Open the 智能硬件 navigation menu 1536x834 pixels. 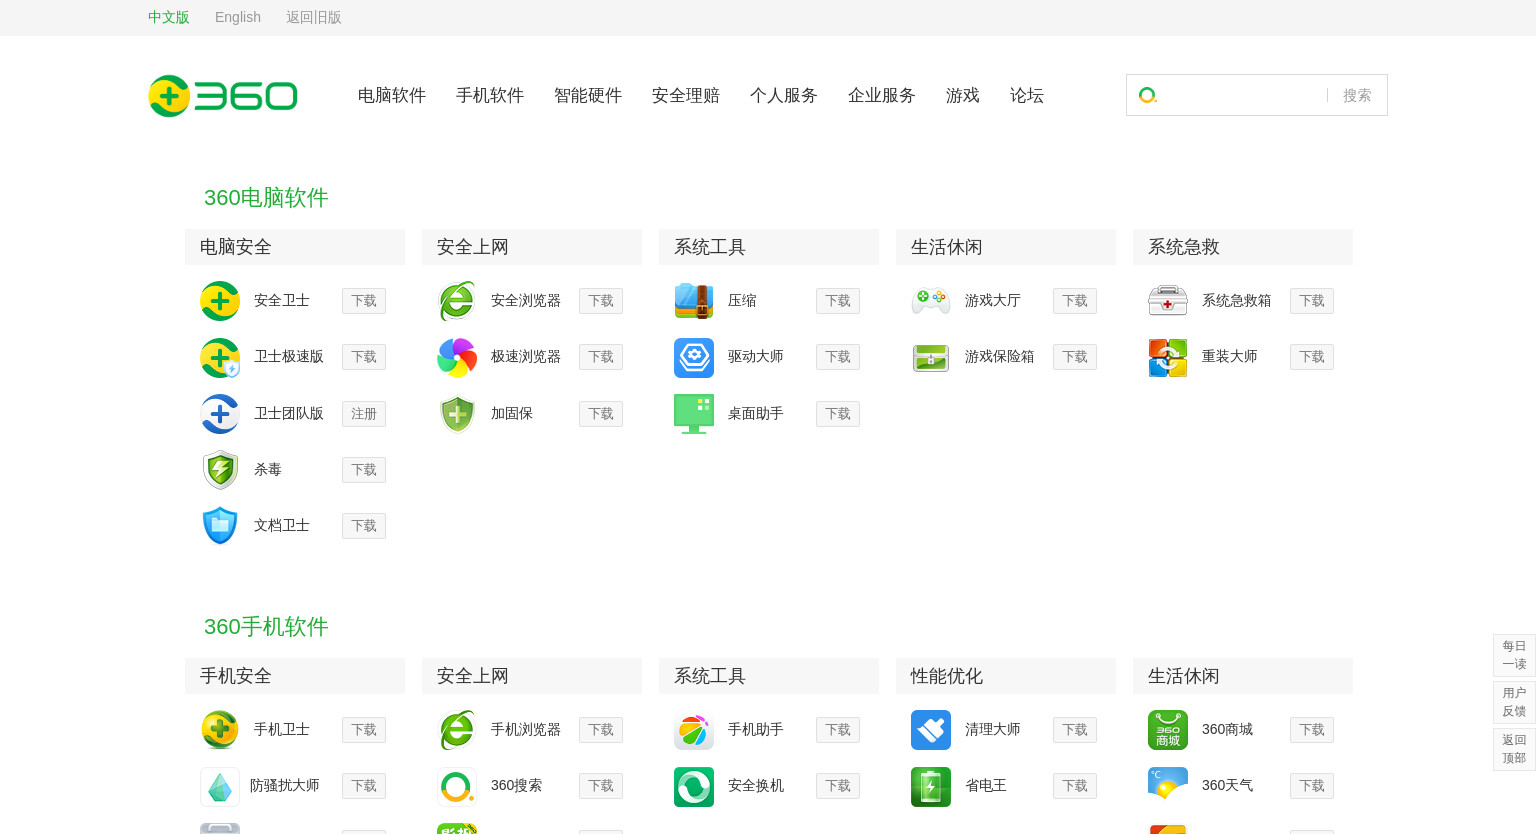(588, 95)
